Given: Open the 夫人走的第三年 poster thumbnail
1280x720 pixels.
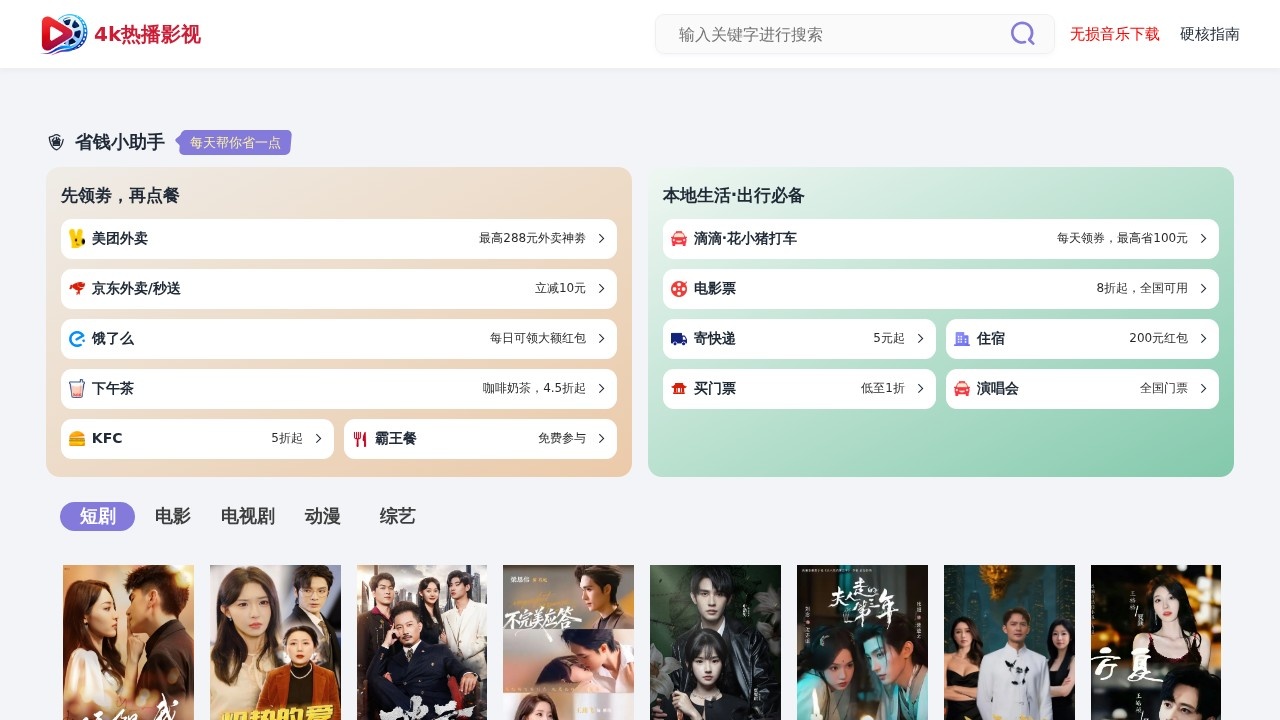Looking at the screenshot, I should point(862,642).
